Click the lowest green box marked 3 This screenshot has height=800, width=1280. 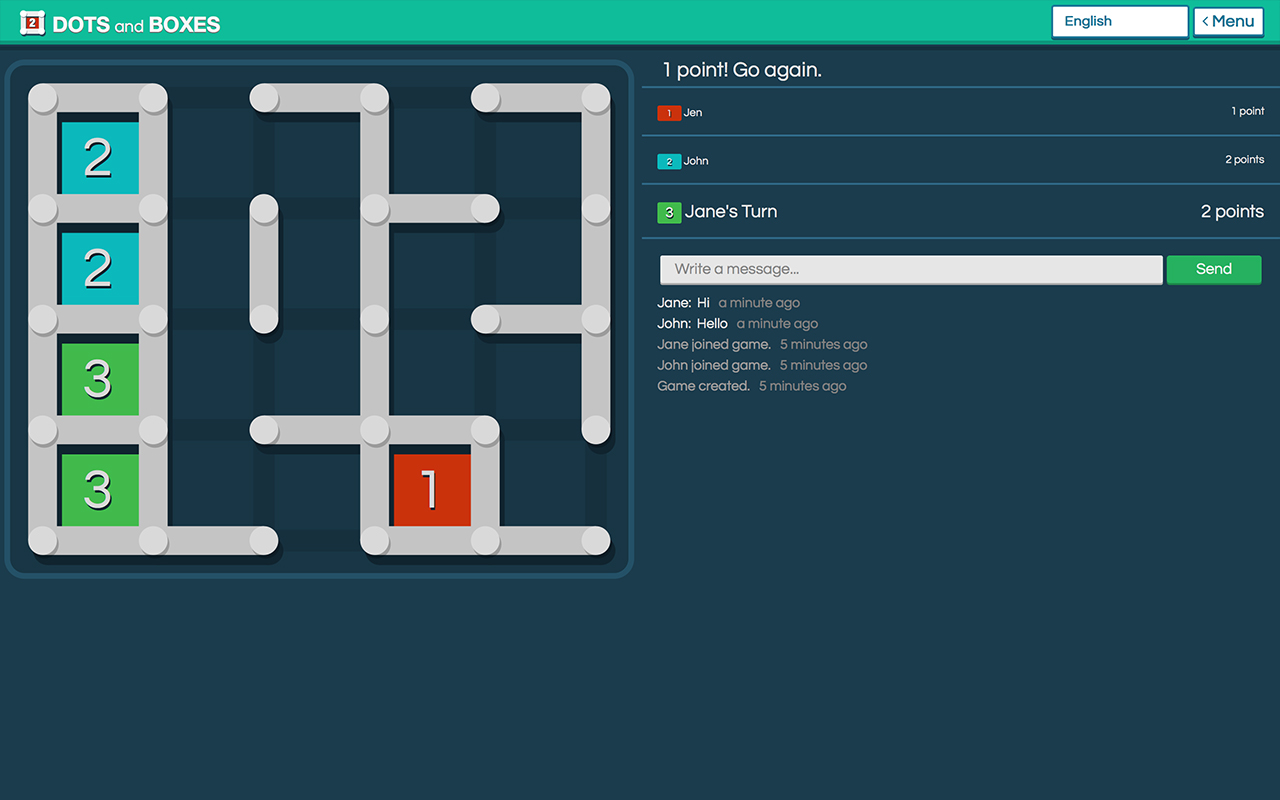(x=99, y=489)
